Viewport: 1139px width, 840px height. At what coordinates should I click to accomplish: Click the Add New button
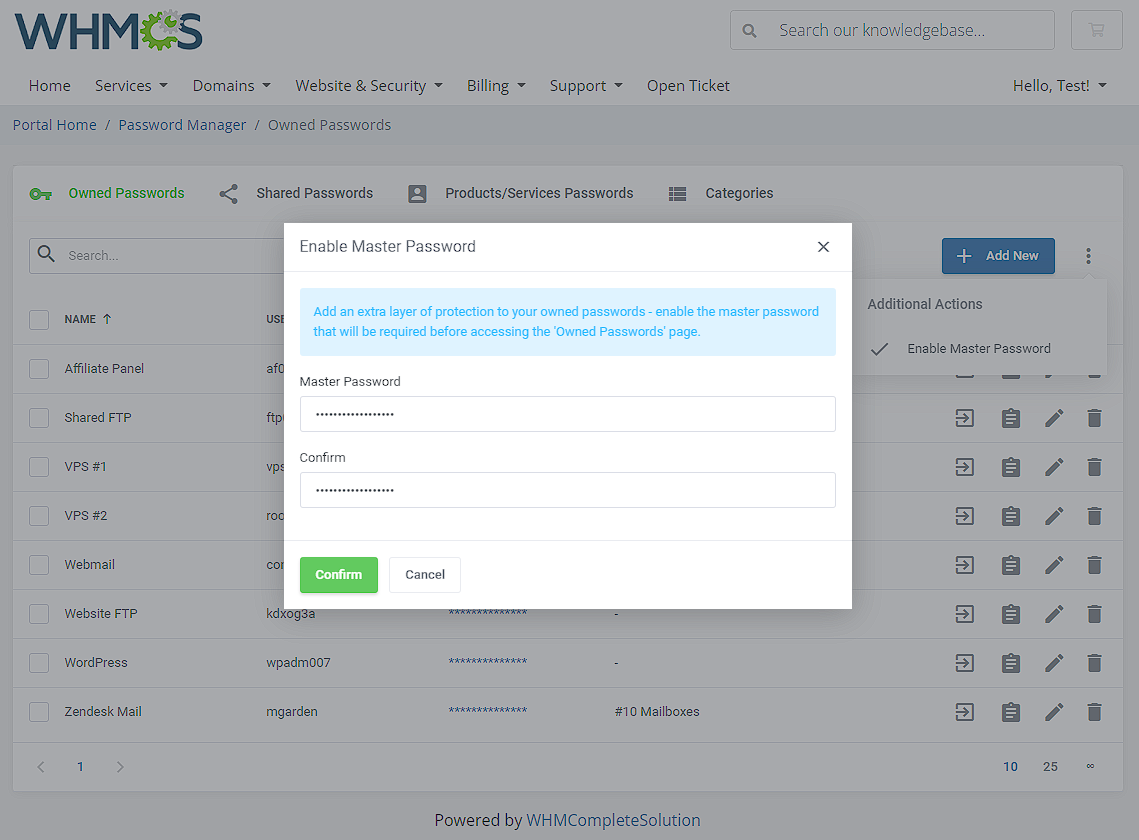point(998,256)
